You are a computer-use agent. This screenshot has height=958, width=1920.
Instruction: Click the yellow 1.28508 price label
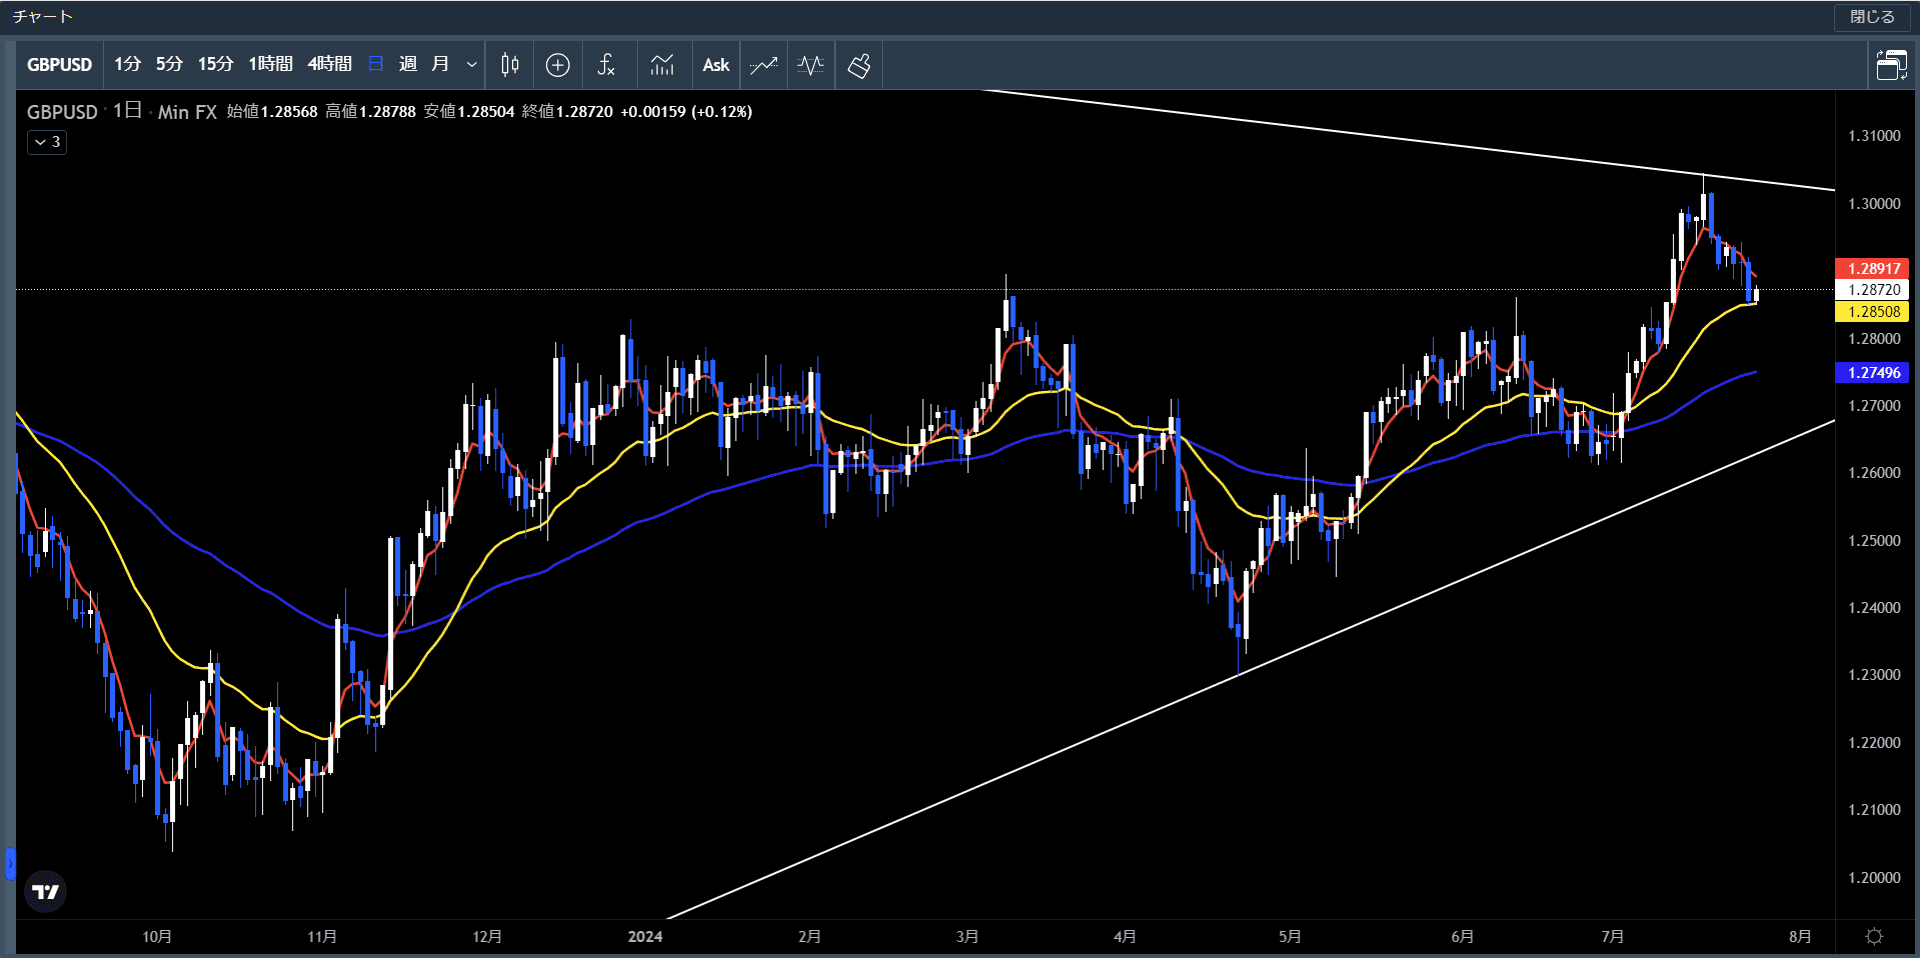(x=1872, y=312)
